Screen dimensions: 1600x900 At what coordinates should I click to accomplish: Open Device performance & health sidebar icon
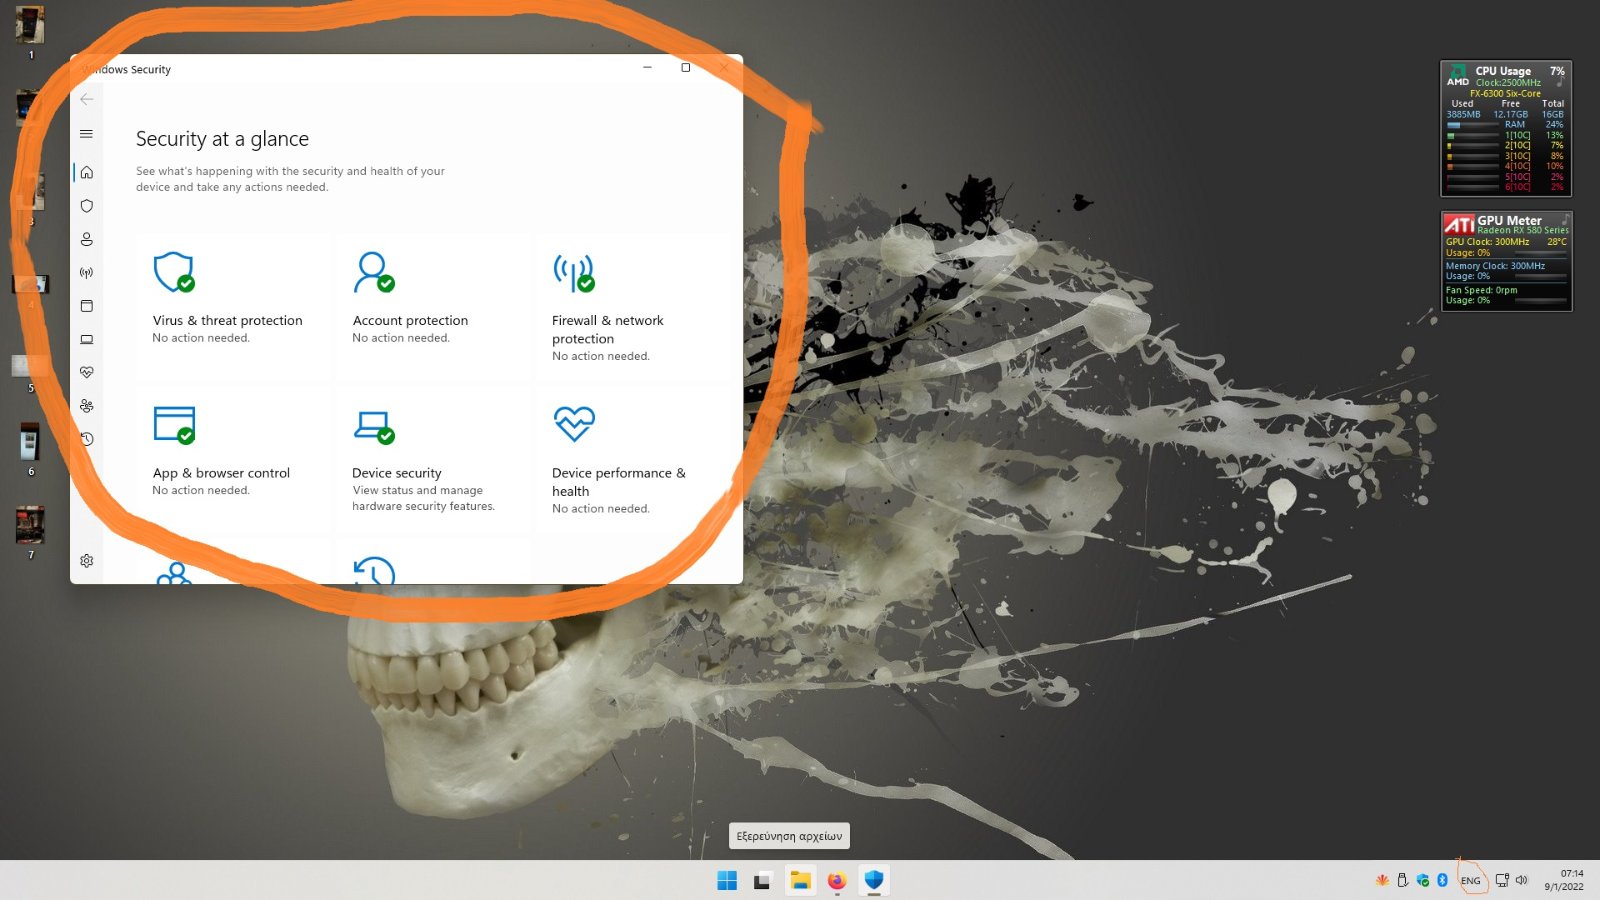point(87,372)
